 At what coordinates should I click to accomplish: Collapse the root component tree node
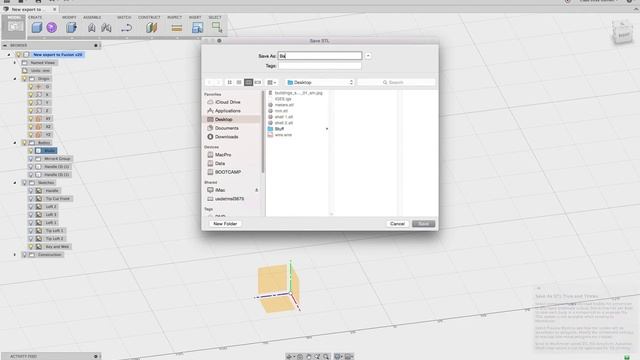pos(9,54)
